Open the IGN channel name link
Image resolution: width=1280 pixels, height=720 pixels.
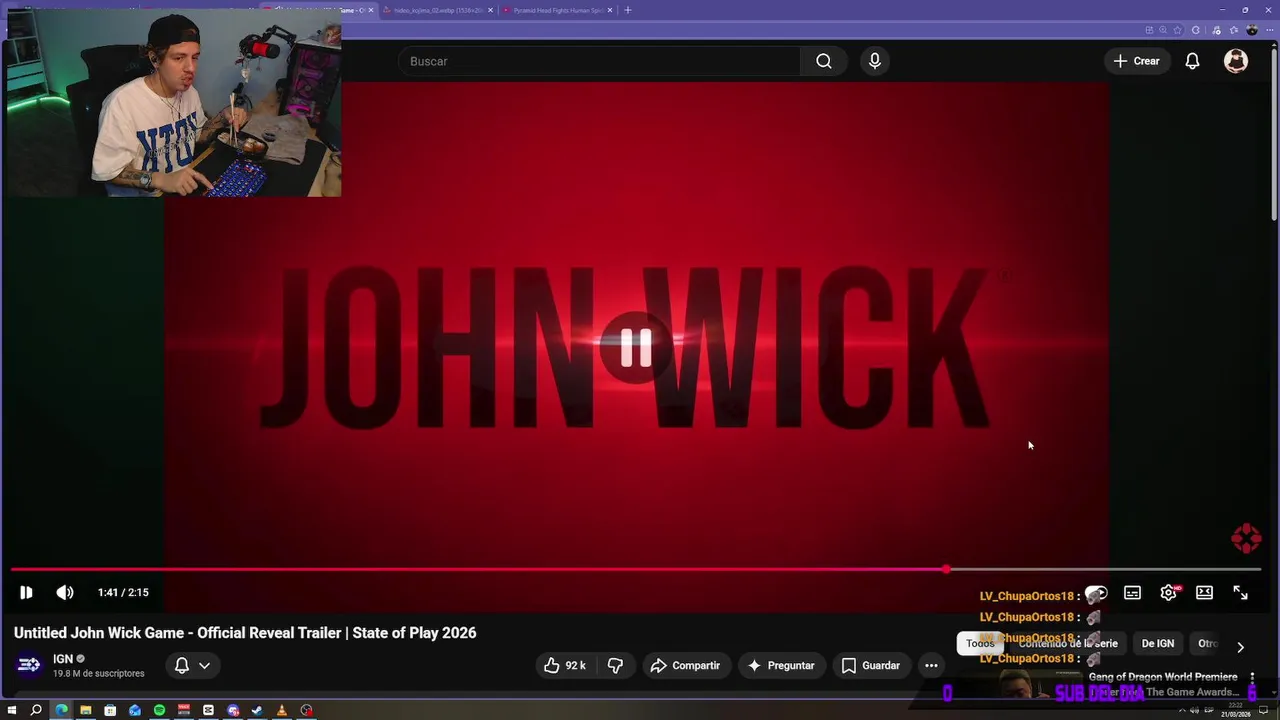click(x=63, y=659)
